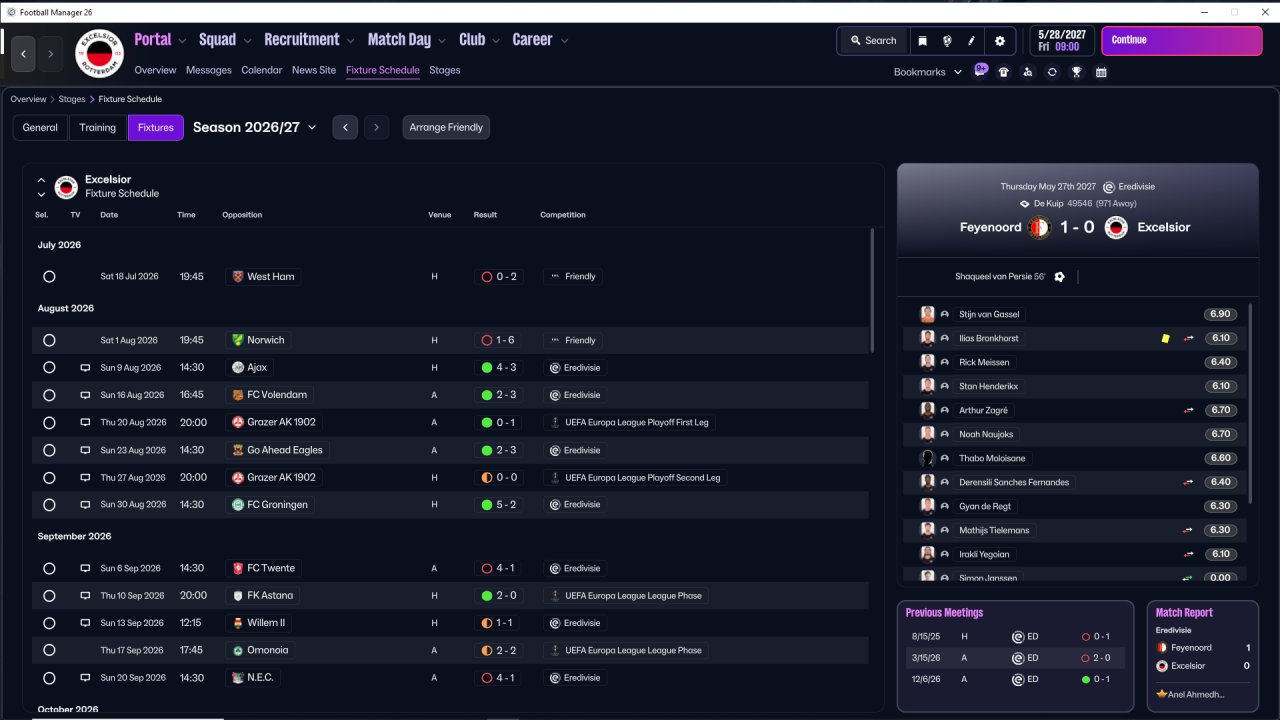The image size is (1280, 720).
Task: Expand the Bookmarks dropdown
Action: point(927,72)
